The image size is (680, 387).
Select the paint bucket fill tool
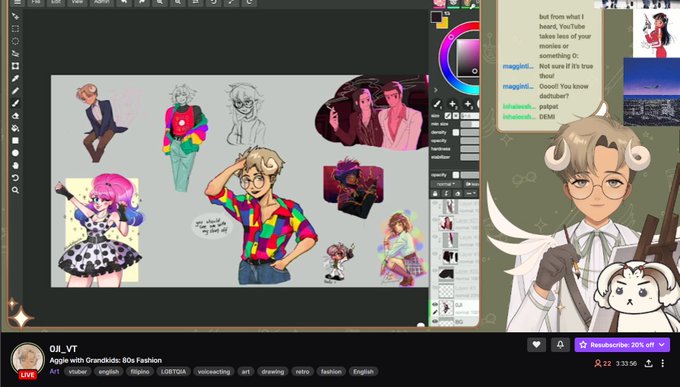click(x=15, y=128)
